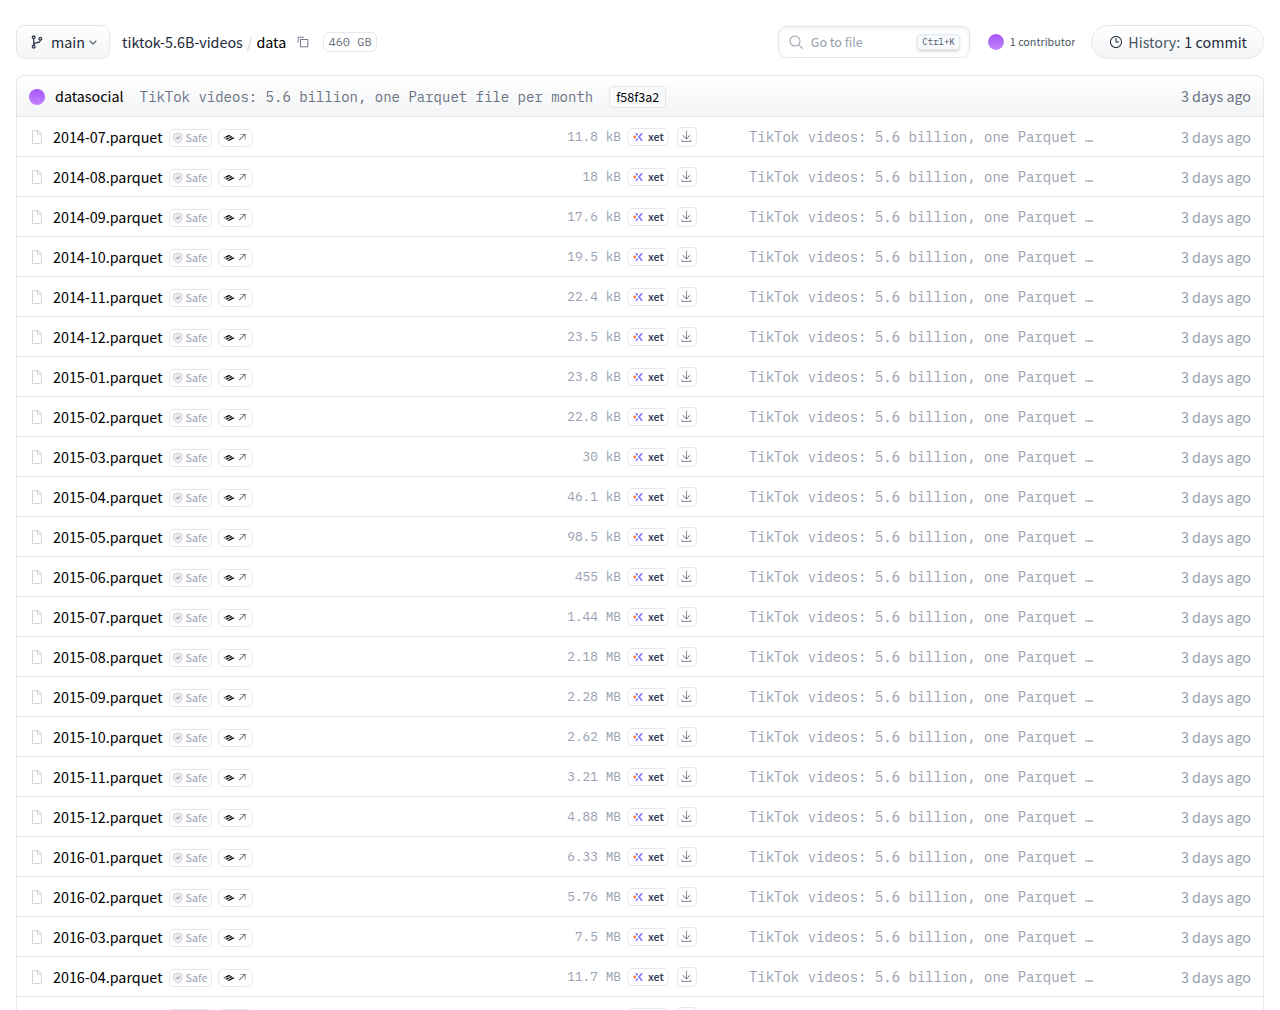Open commit hash f58f3a2
The width and height of the screenshot is (1280, 1010).
coord(637,97)
